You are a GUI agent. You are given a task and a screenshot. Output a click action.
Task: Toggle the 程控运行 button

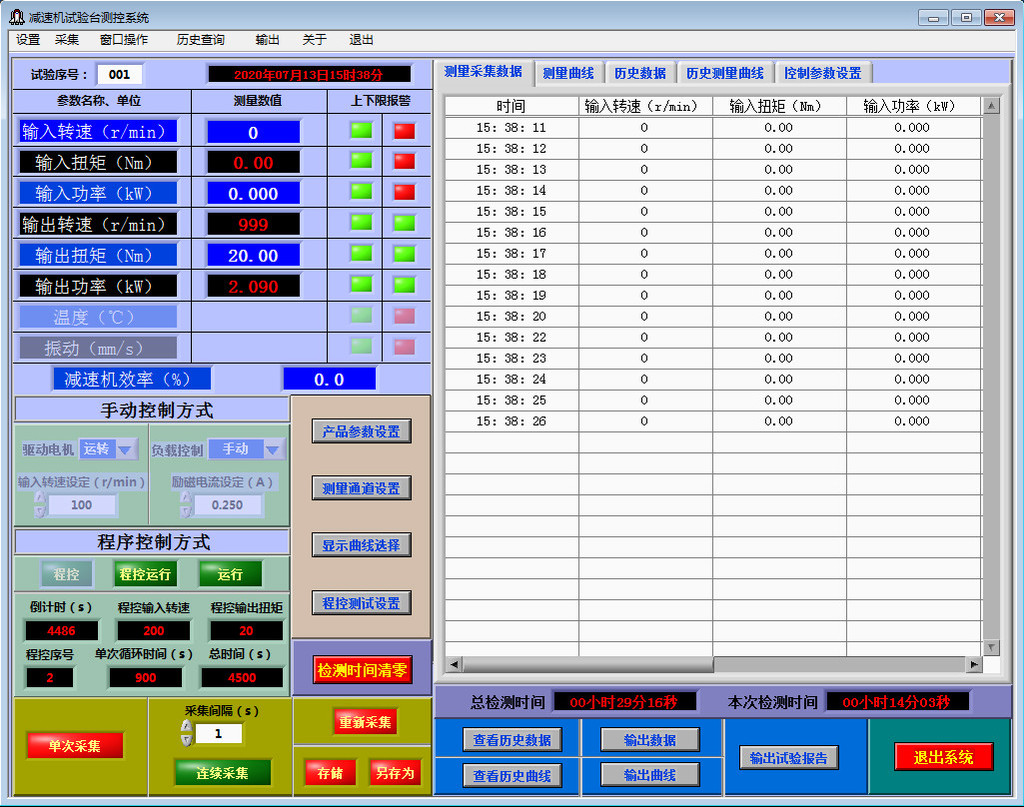[x=145, y=574]
